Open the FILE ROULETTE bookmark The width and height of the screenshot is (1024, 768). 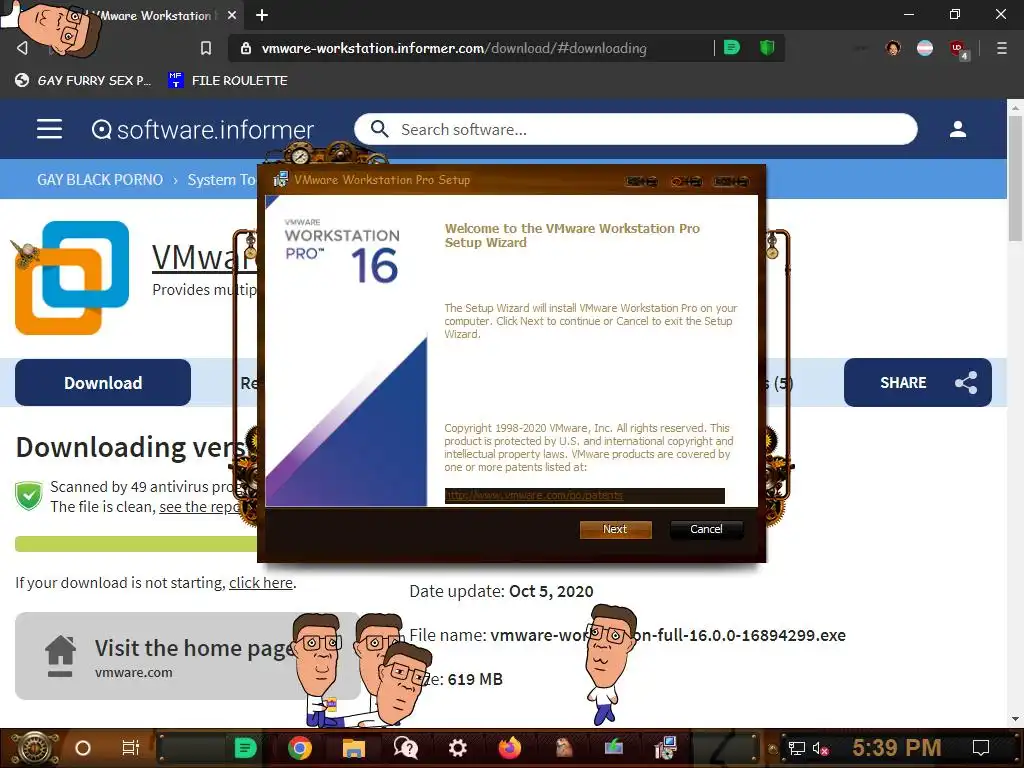click(x=228, y=80)
